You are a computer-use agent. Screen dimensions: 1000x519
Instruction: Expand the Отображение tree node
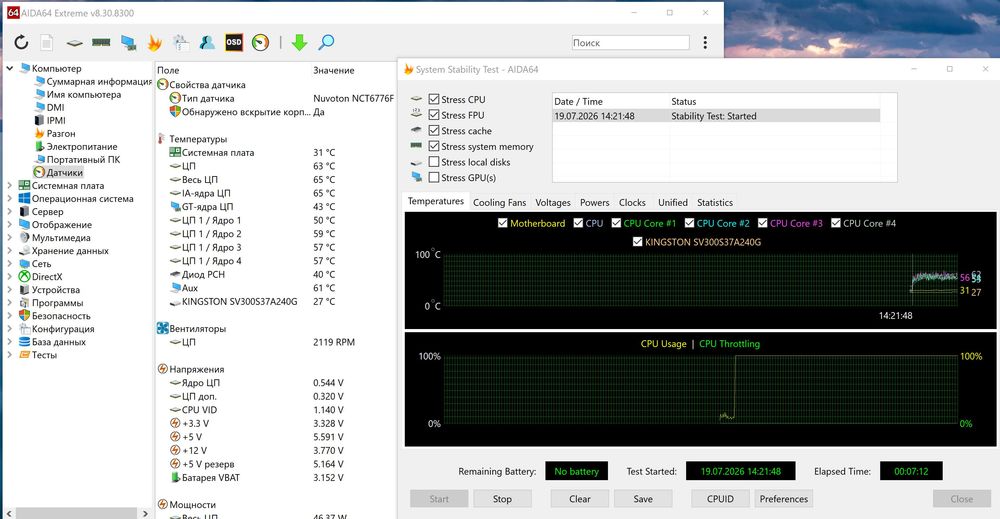click(10, 224)
